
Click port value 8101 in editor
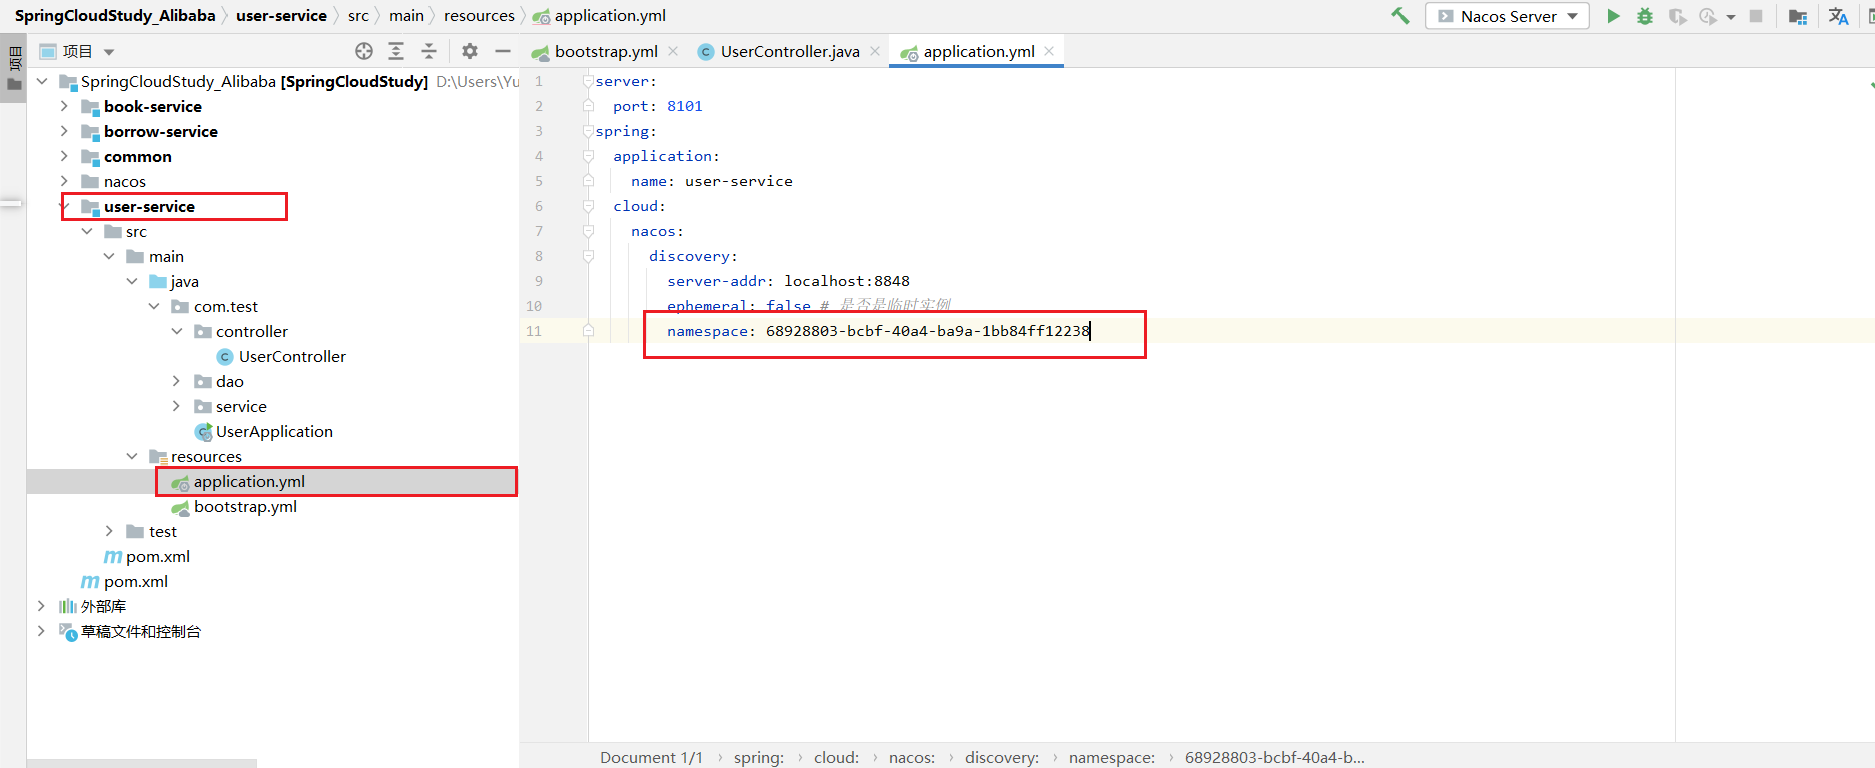tap(685, 106)
